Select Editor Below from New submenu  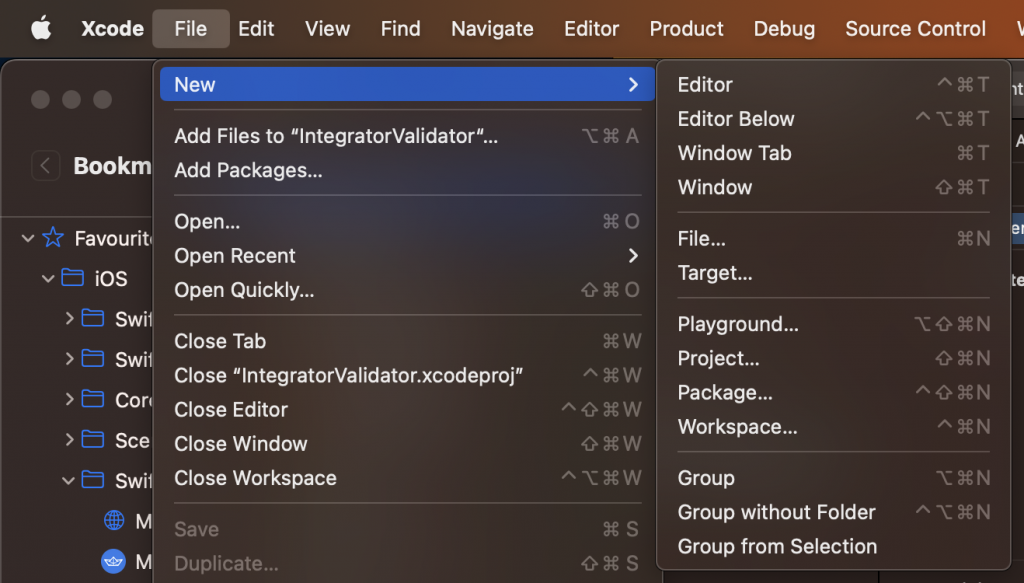[833, 119]
